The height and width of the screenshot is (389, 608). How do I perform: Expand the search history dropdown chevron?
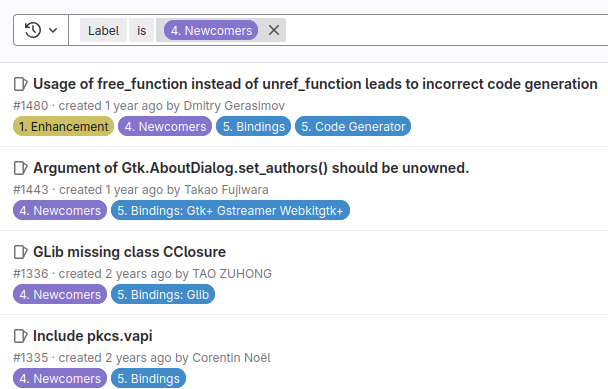pos(53,30)
